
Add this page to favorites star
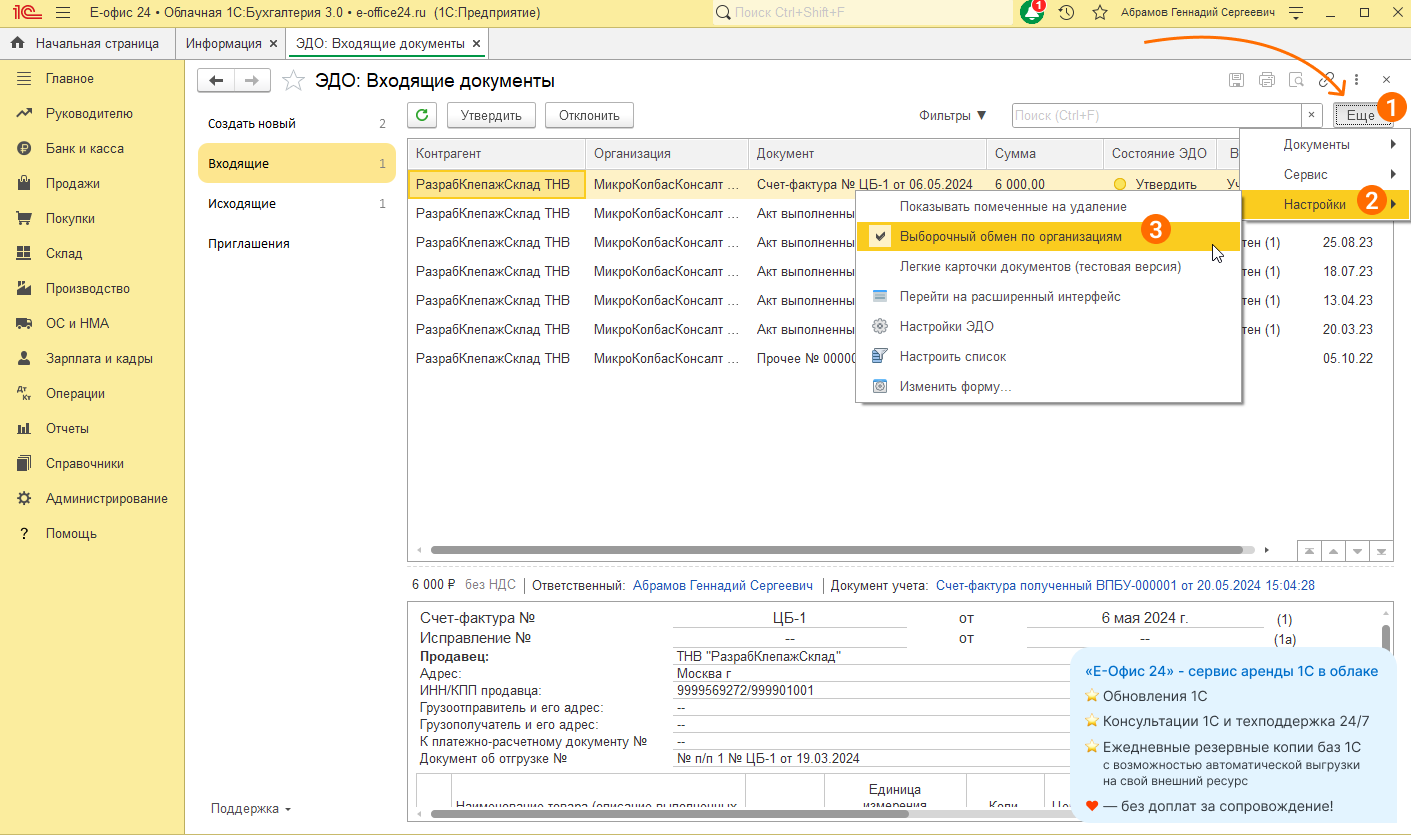(x=293, y=81)
